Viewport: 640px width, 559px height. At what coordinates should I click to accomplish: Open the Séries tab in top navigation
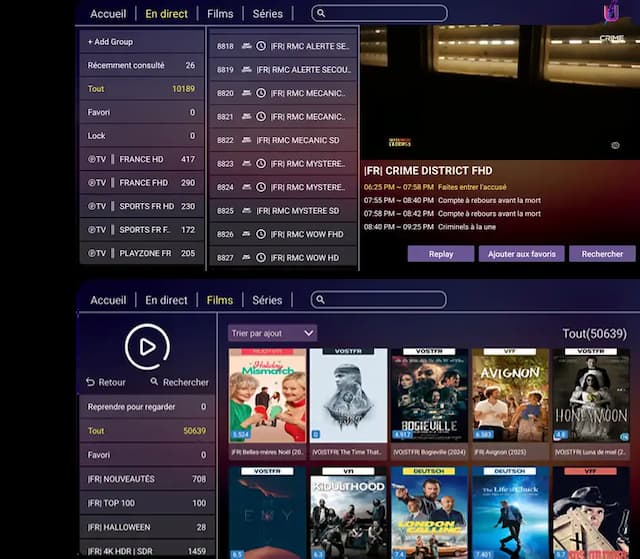267,14
